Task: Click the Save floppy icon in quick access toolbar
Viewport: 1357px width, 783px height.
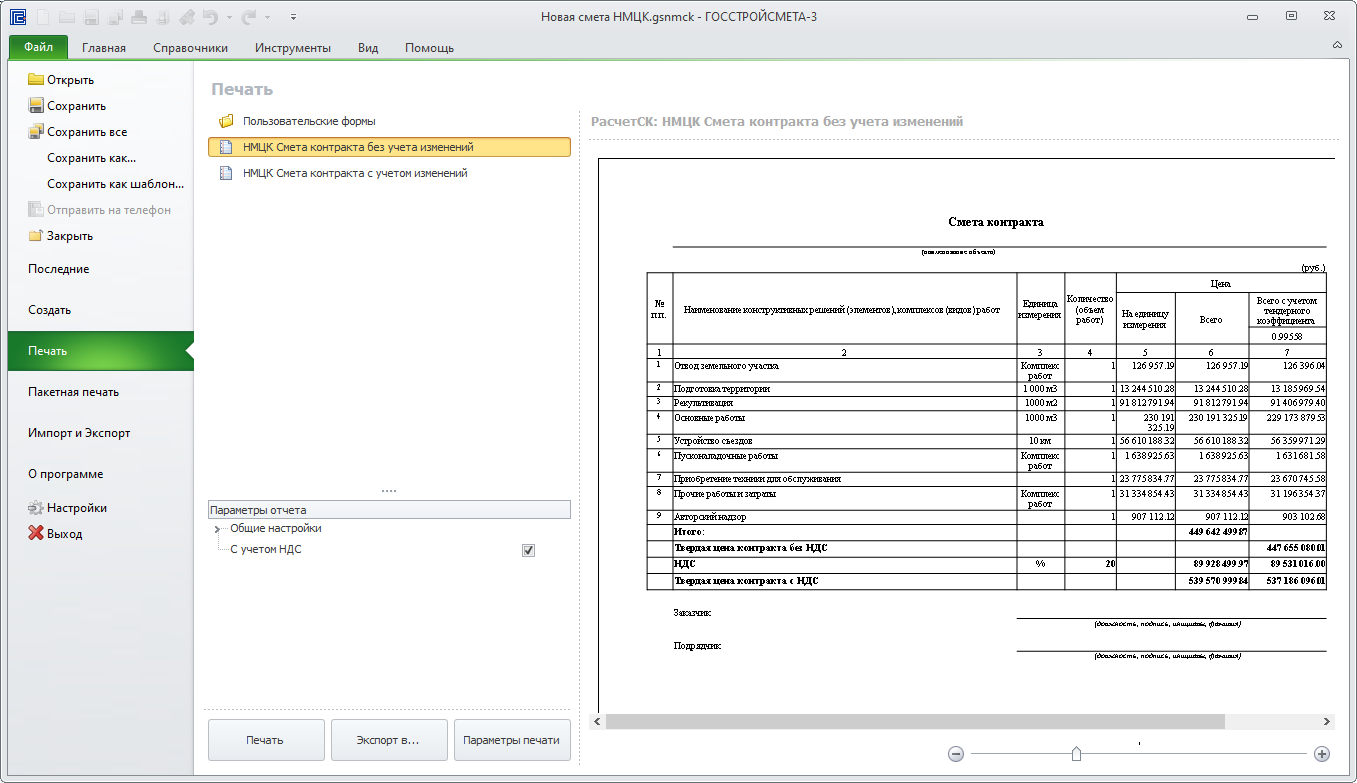Action: (91, 16)
